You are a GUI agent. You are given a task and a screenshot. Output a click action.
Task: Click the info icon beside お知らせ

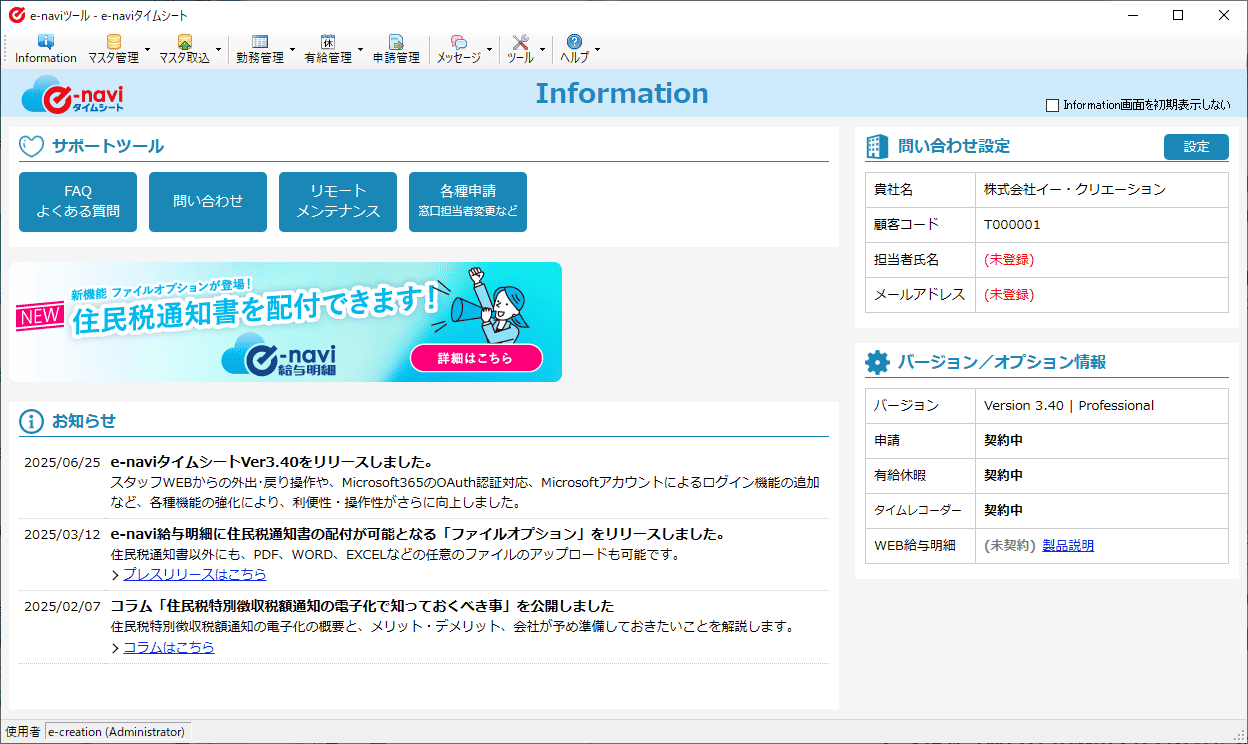coord(32,421)
